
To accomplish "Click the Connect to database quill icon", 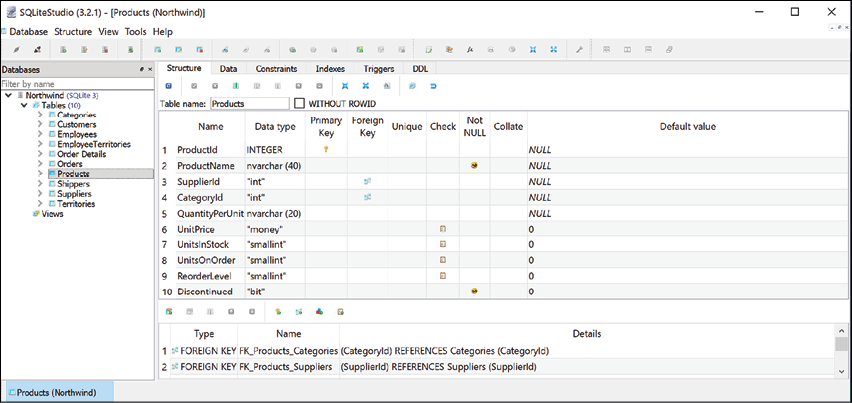I will click(x=17, y=49).
